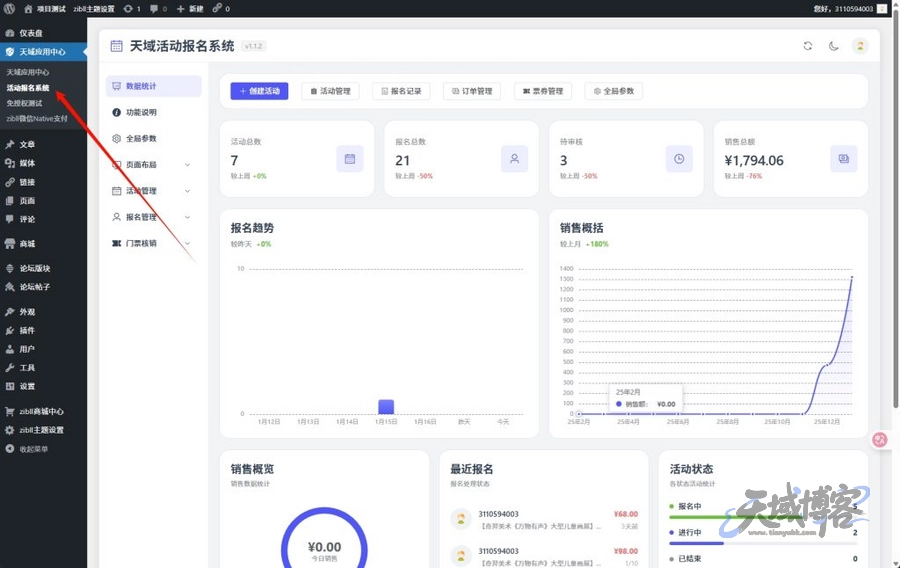Open the 天域应用中心 submenu entry
This screenshot has width=900, height=568.
click(x=28, y=72)
